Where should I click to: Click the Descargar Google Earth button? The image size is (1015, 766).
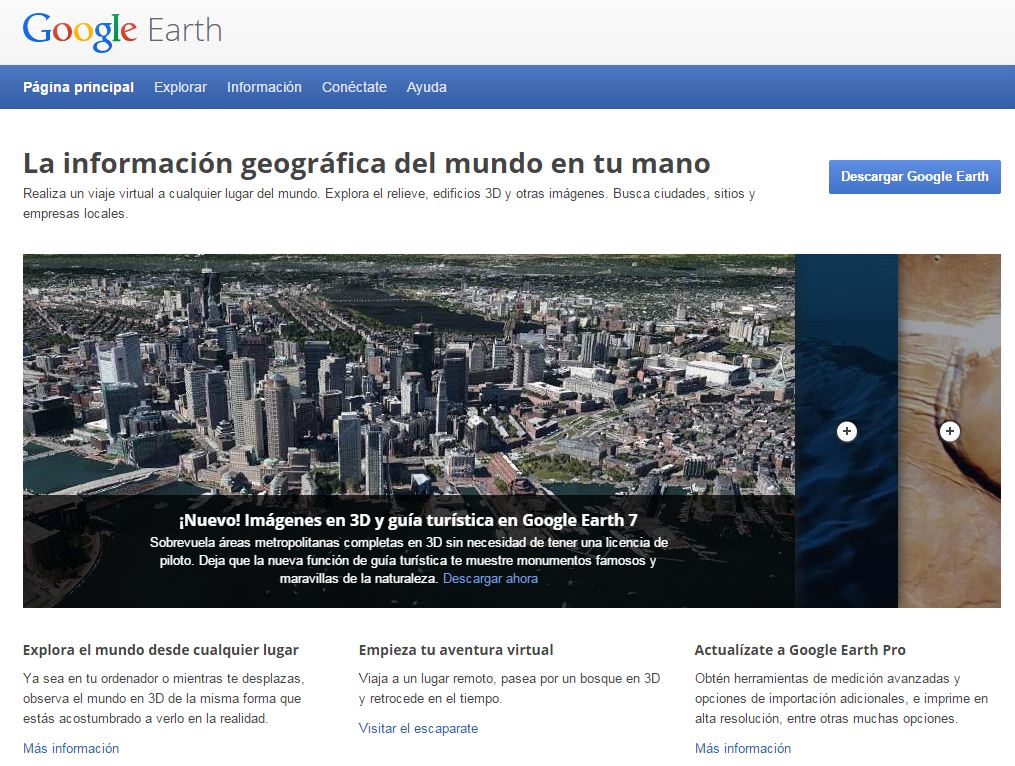pyautogui.click(x=915, y=177)
